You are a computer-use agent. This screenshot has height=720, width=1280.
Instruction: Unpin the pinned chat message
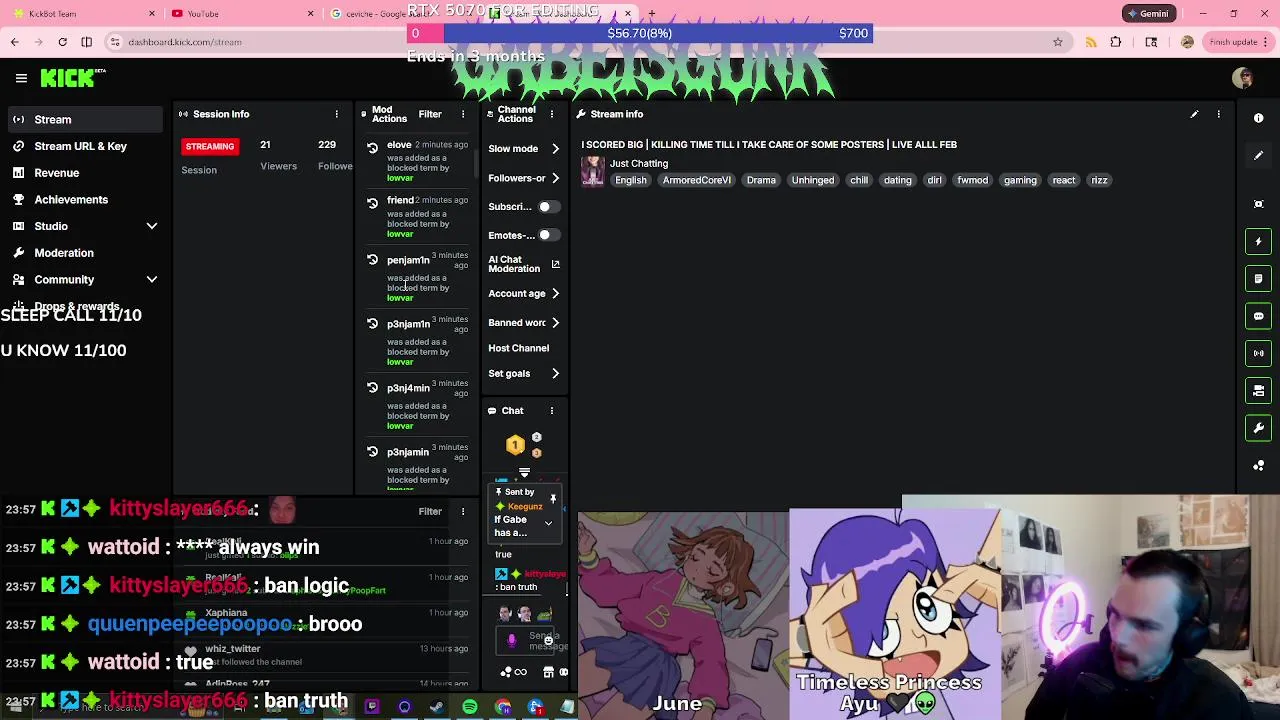coord(553,498)
